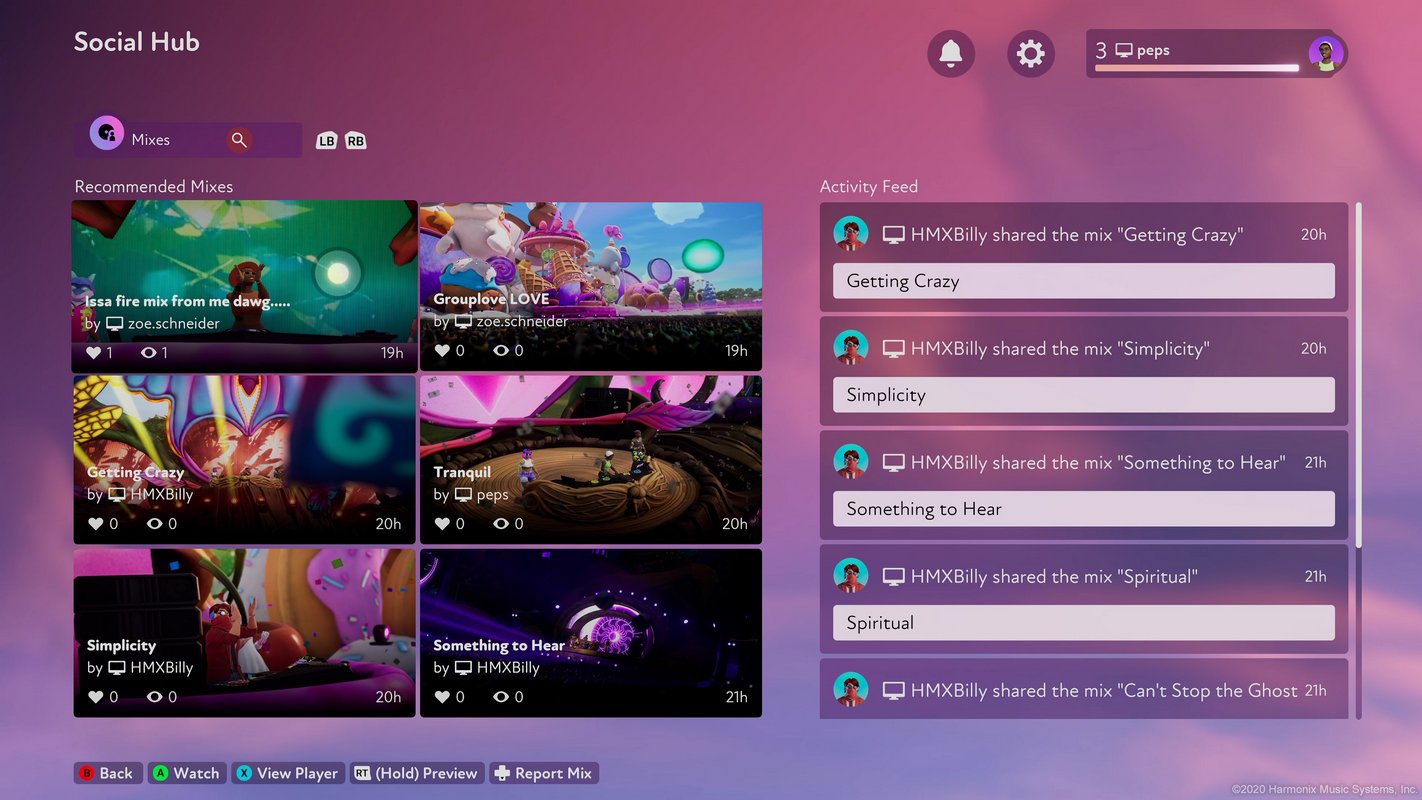Select the Back button
The image size is (1422, 800).
tap(105, 773)
